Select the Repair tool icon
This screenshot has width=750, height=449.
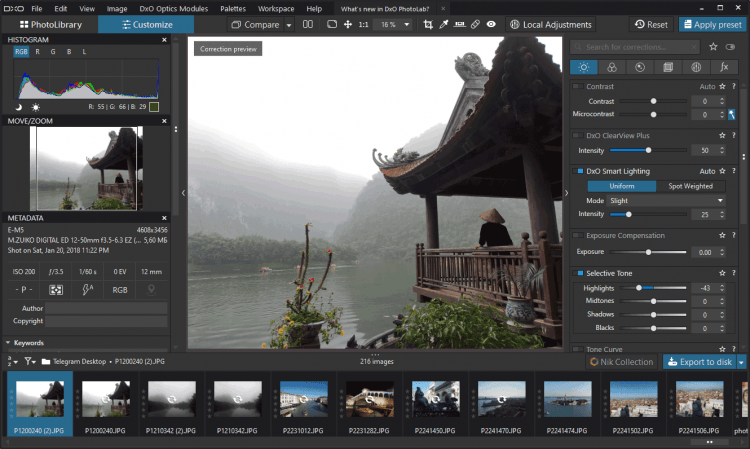point(475,24)
